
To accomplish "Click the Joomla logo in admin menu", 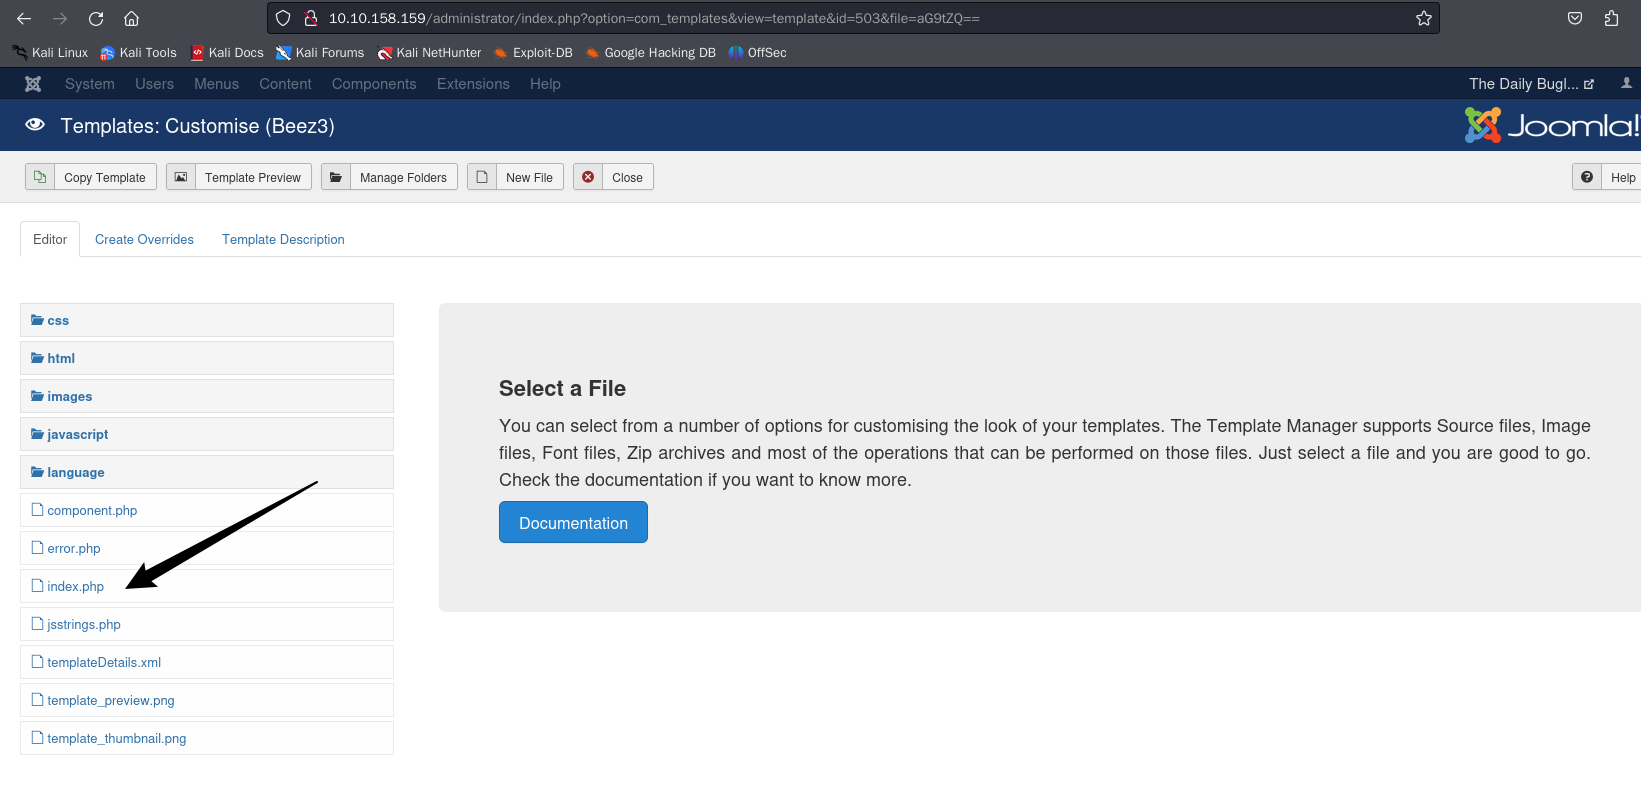I will click(x=33, y=84).
